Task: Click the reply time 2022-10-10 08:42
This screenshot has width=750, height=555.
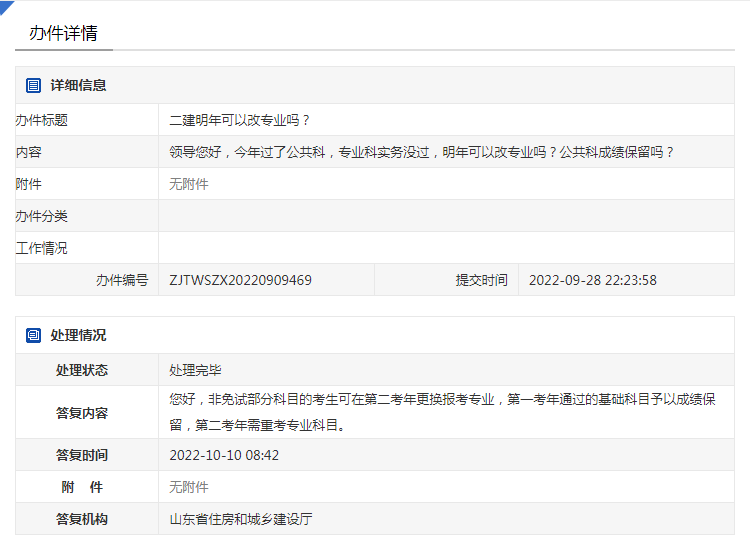Action: [x=224, y=455]
